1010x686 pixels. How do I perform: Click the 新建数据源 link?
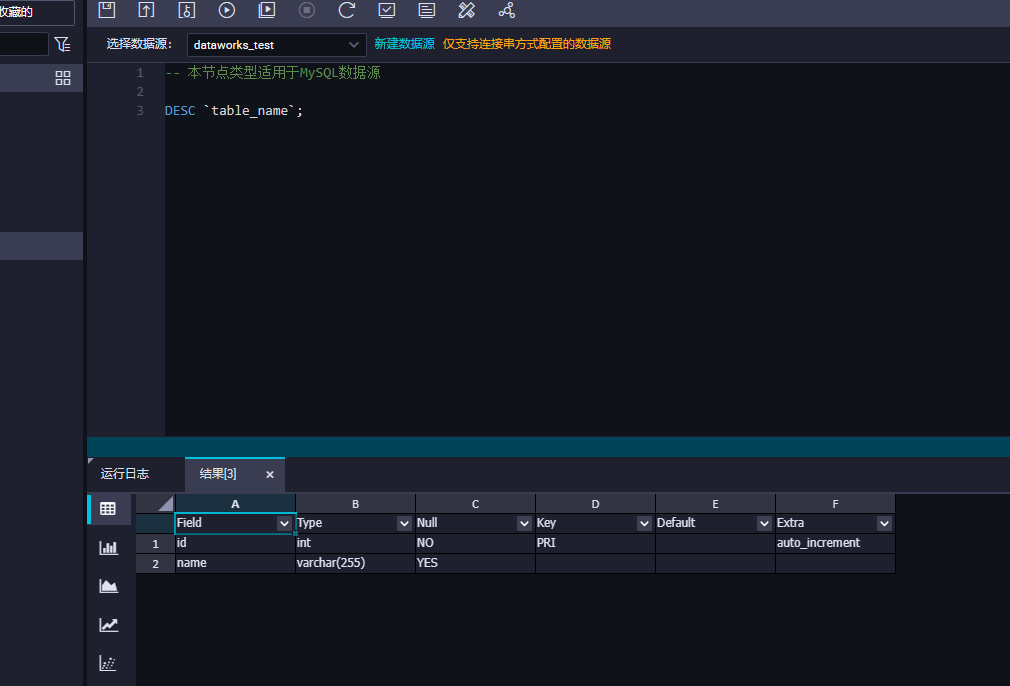[x=405, y=44]
